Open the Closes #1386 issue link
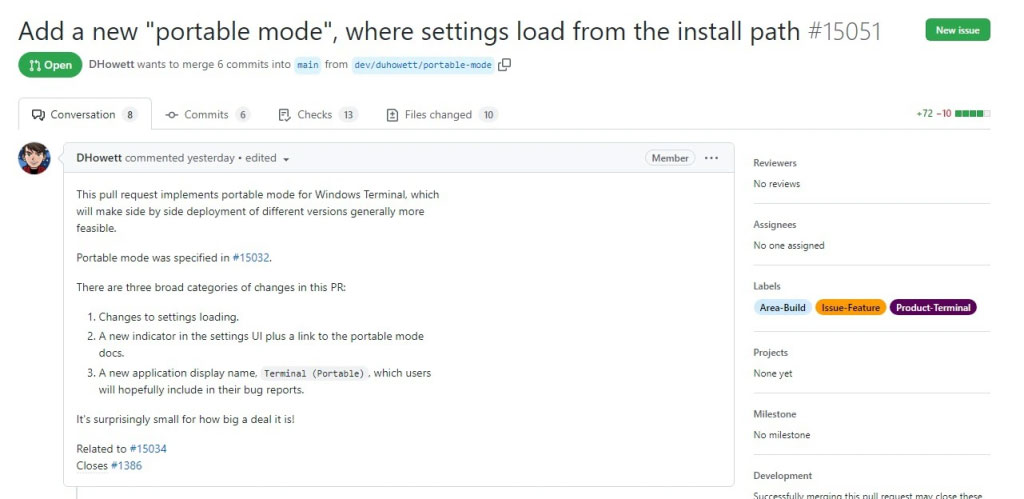 pos(126,466)
